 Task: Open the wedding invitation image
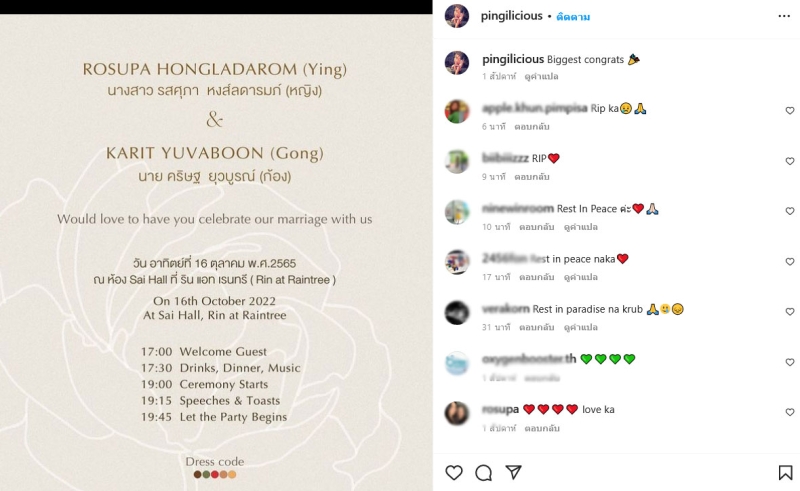pyautogui.click(x=216, y=252)
